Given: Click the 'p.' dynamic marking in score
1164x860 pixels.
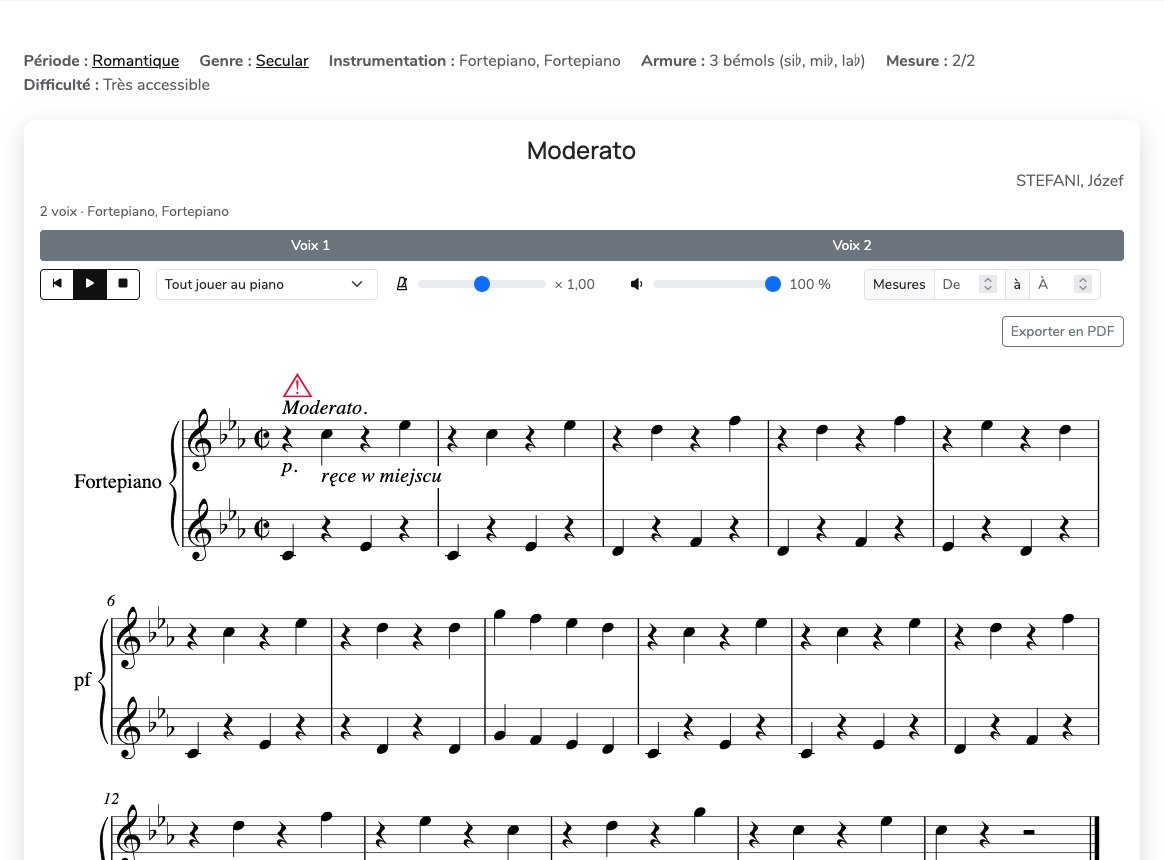Looking at the screenshot, I should tap(290, 468).
